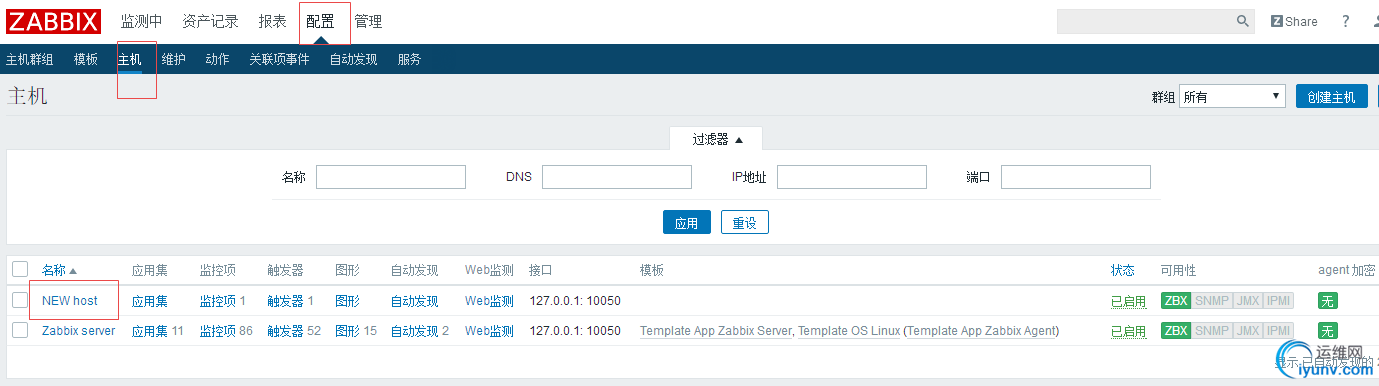Click the 重设 filter button
This screenshot has width=1379, height=386.
[x=745, y=222]
